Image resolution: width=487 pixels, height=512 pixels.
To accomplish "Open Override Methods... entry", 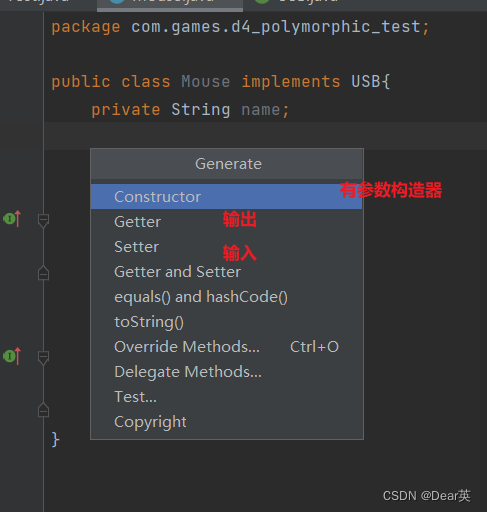I will (226, 347).
